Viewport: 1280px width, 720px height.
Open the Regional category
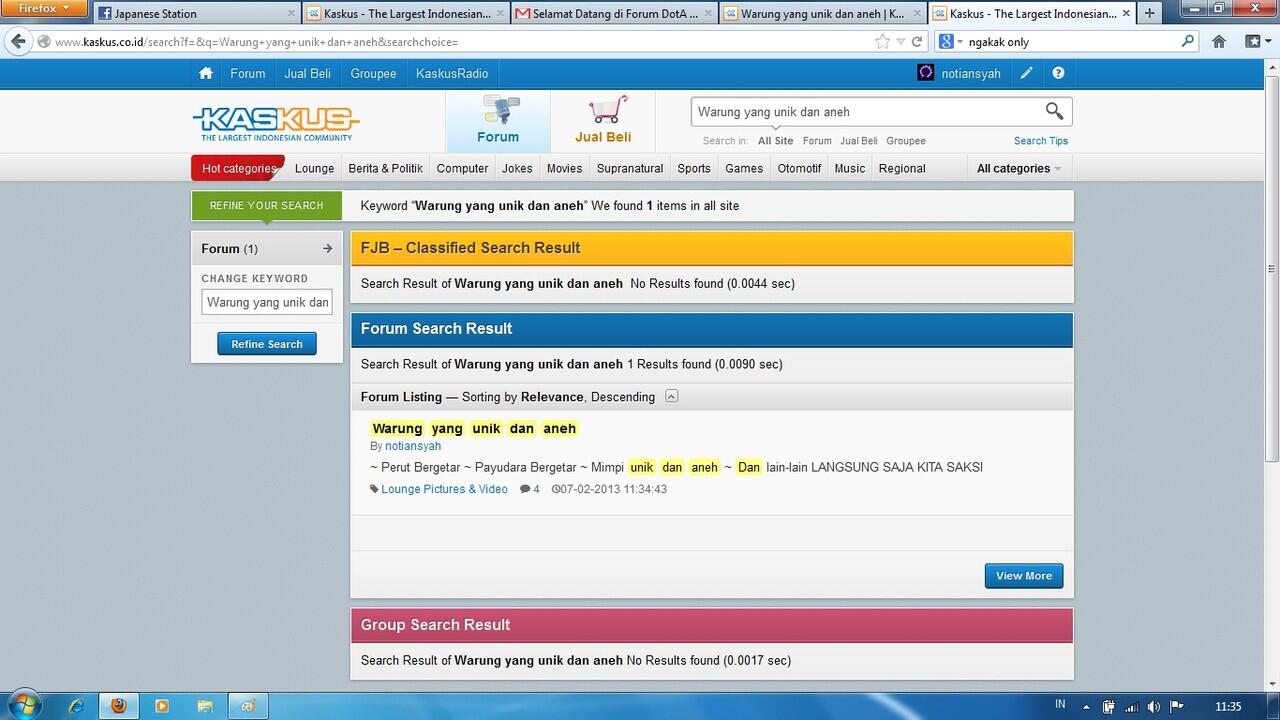point(902,168)
